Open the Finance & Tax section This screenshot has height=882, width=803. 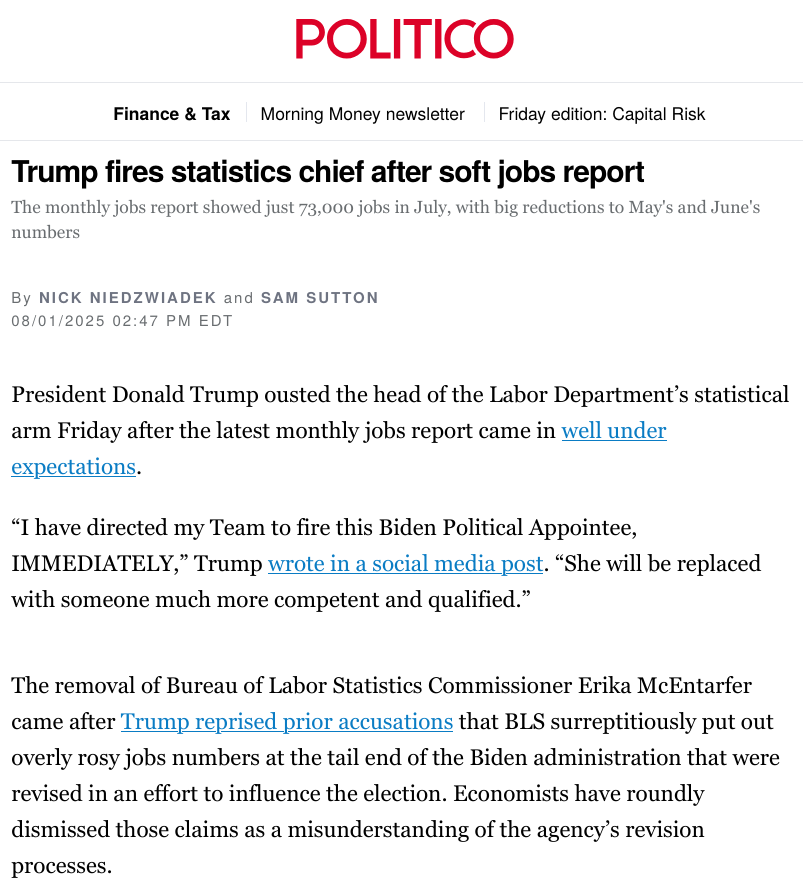point(171,114)
